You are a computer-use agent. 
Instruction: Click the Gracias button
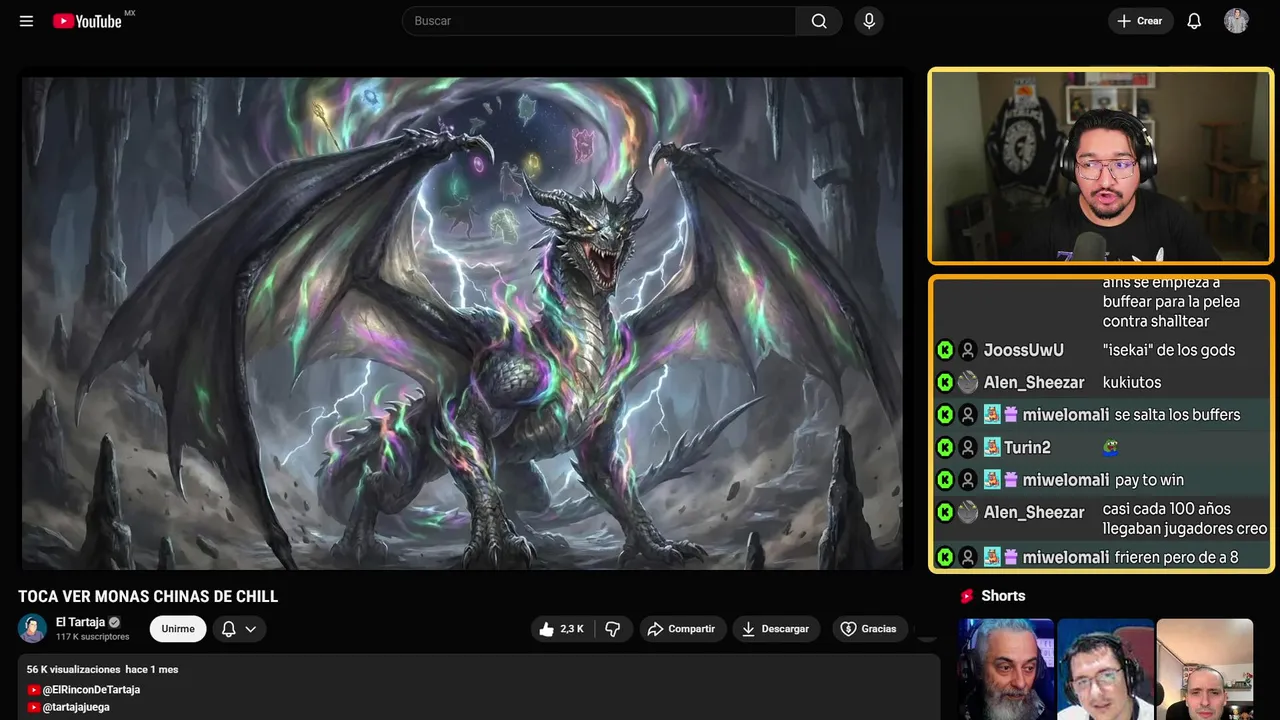point(868,629)
